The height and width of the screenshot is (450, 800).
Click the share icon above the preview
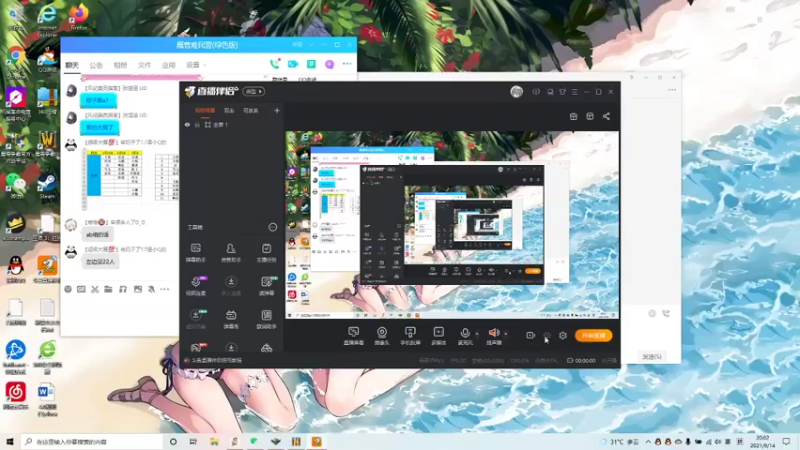click(x=606, y=116)
